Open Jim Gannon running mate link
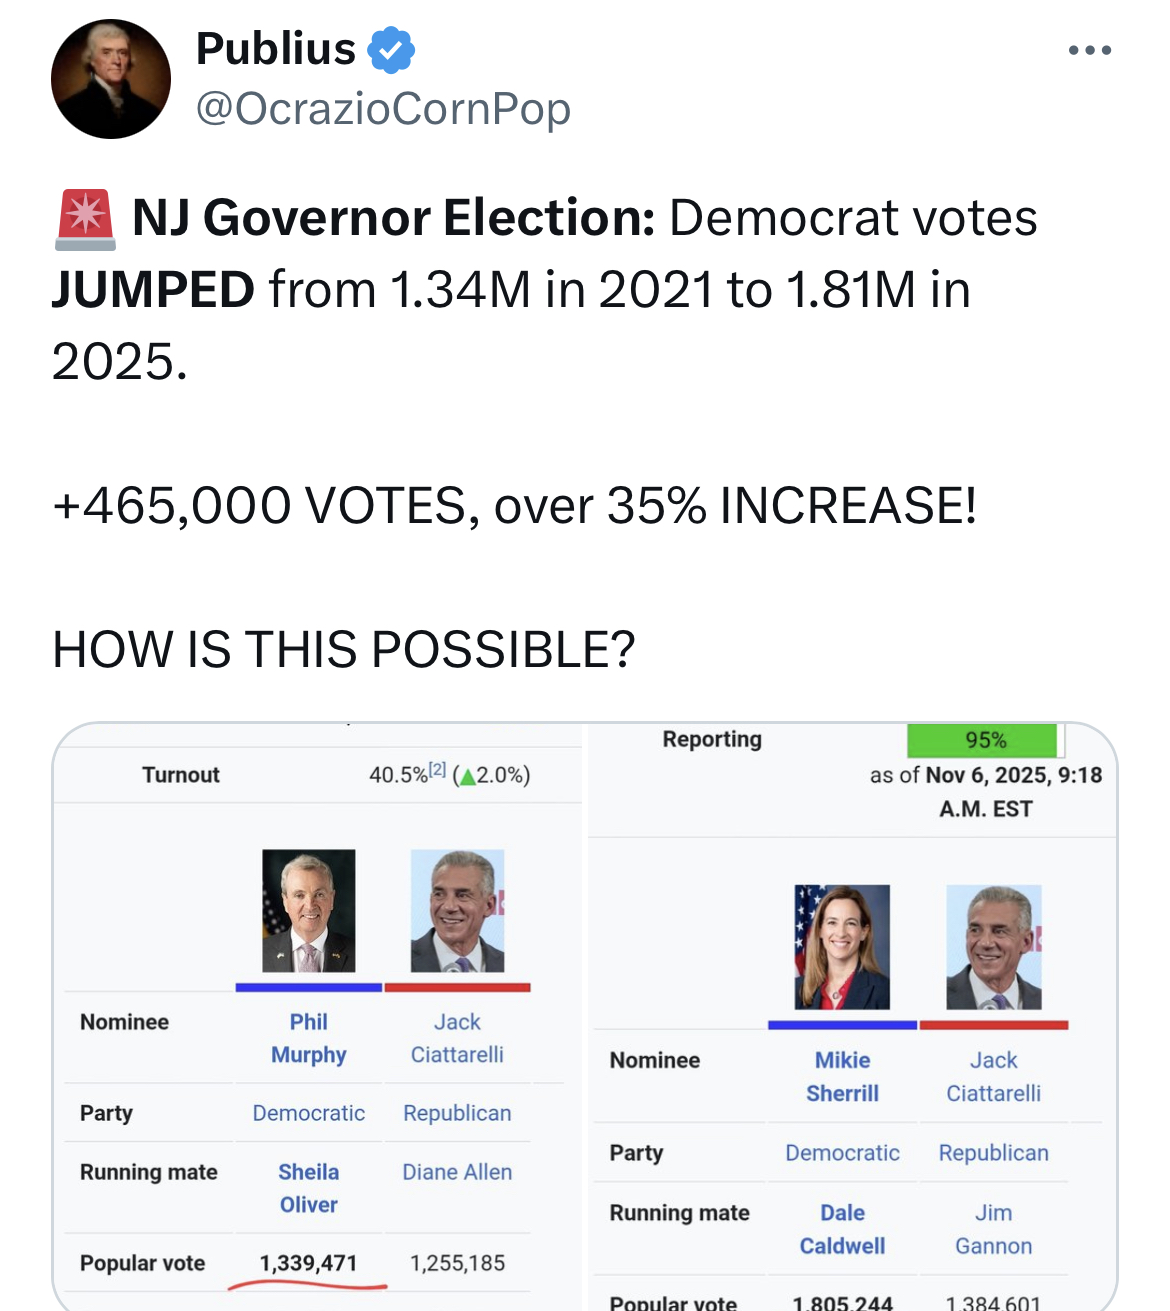Image resolution: width=1170 pixels, height=1311 pixels. (993, 1229)
